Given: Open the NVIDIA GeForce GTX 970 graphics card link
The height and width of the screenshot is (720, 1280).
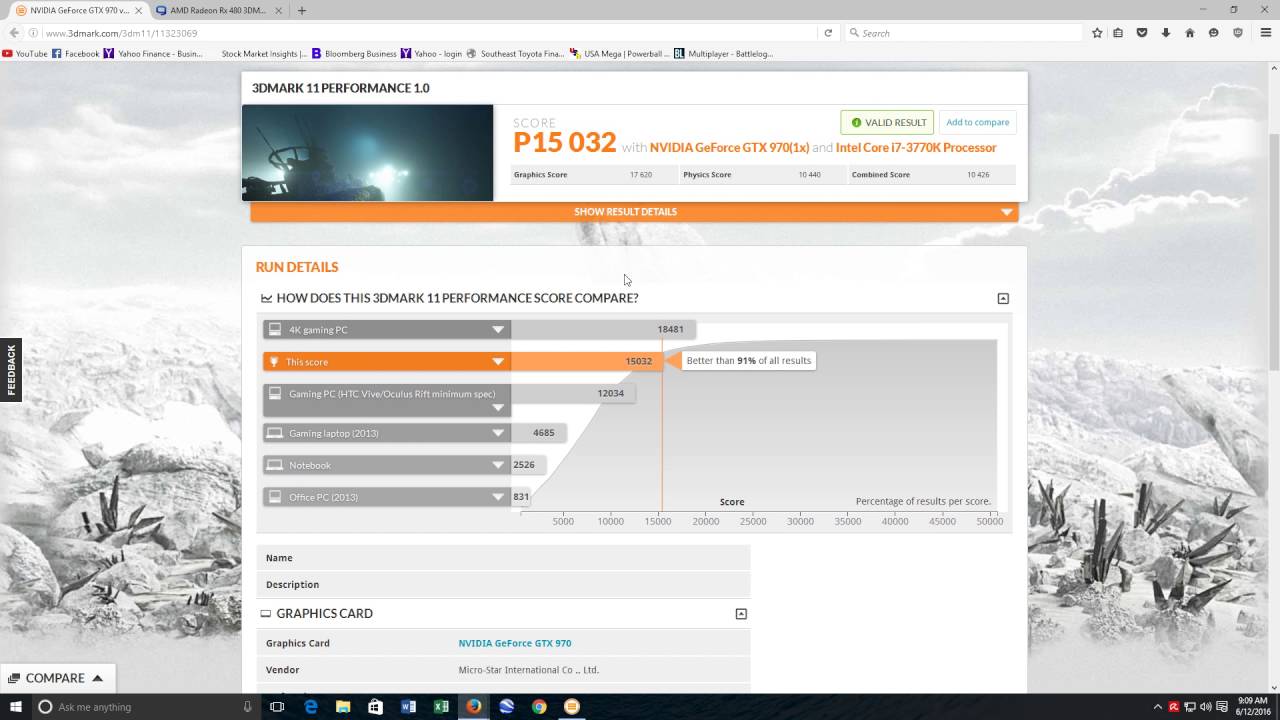Looking at the screenshot, I should [x=515, y=643].
